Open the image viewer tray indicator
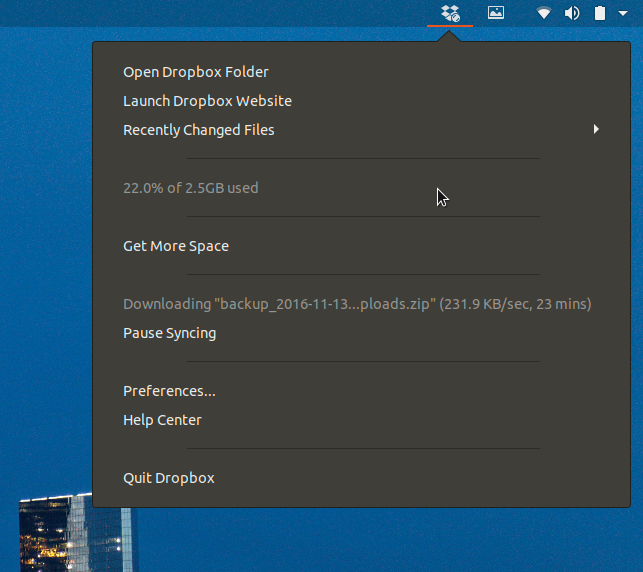 click(495, 13)
